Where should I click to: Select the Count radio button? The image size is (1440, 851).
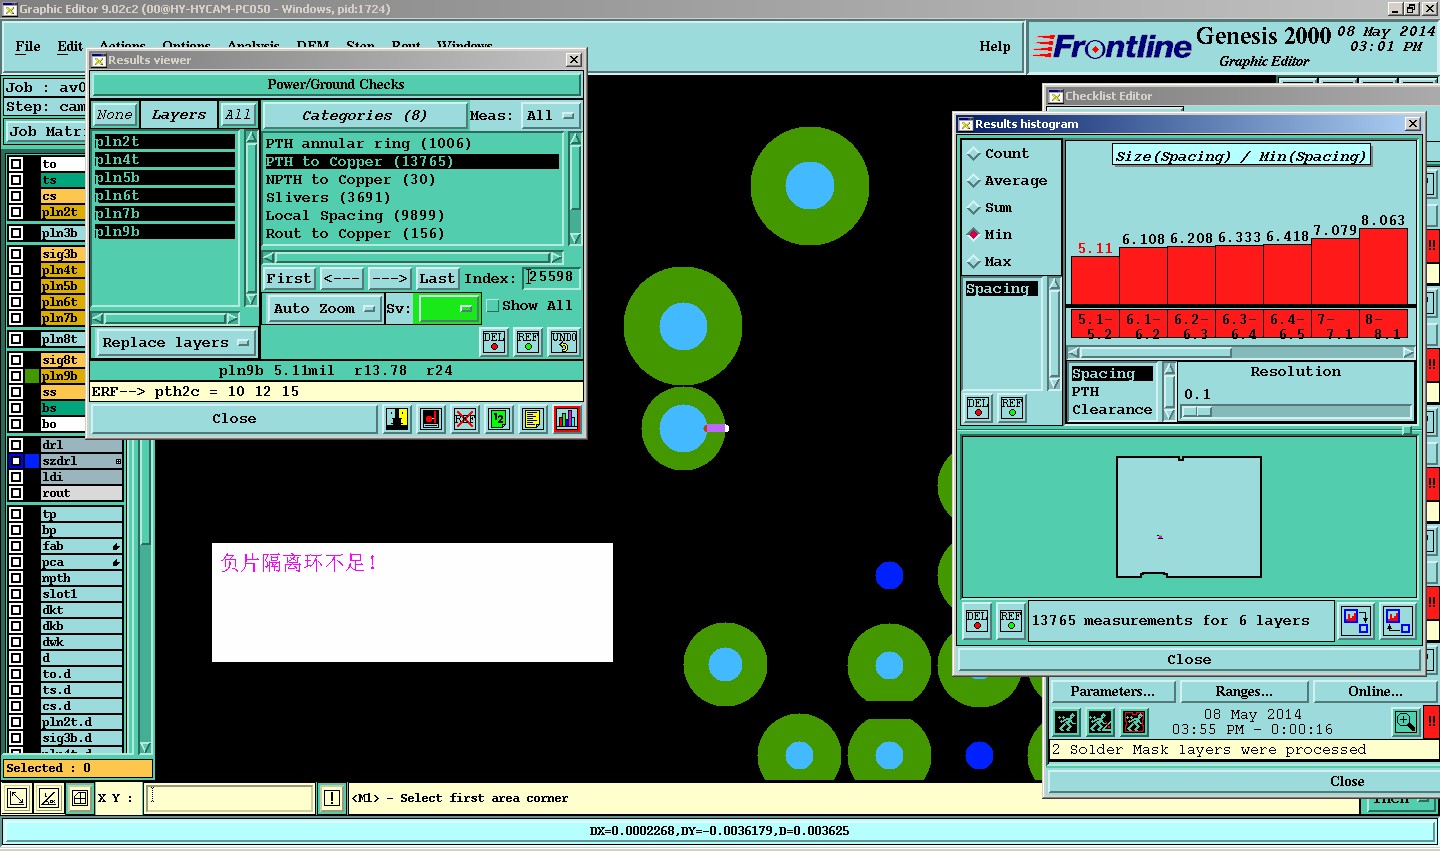coord(974,154)
